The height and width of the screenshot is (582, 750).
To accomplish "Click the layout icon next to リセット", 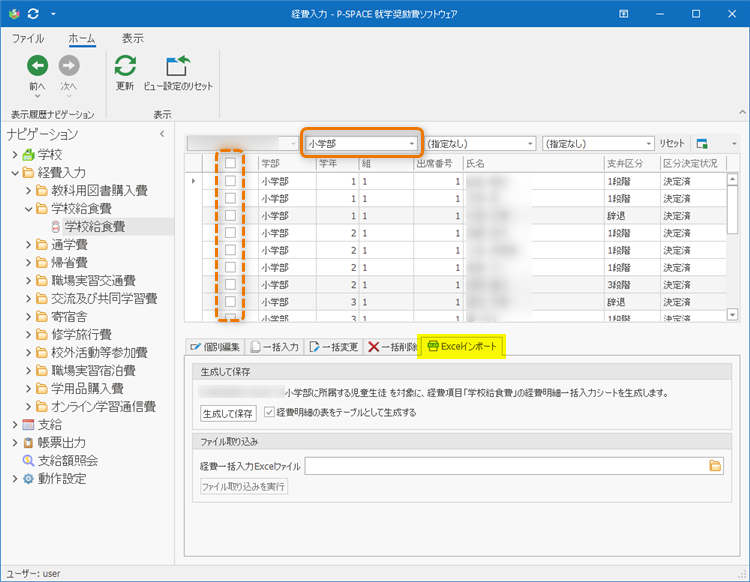I will (x=702, y=143).
